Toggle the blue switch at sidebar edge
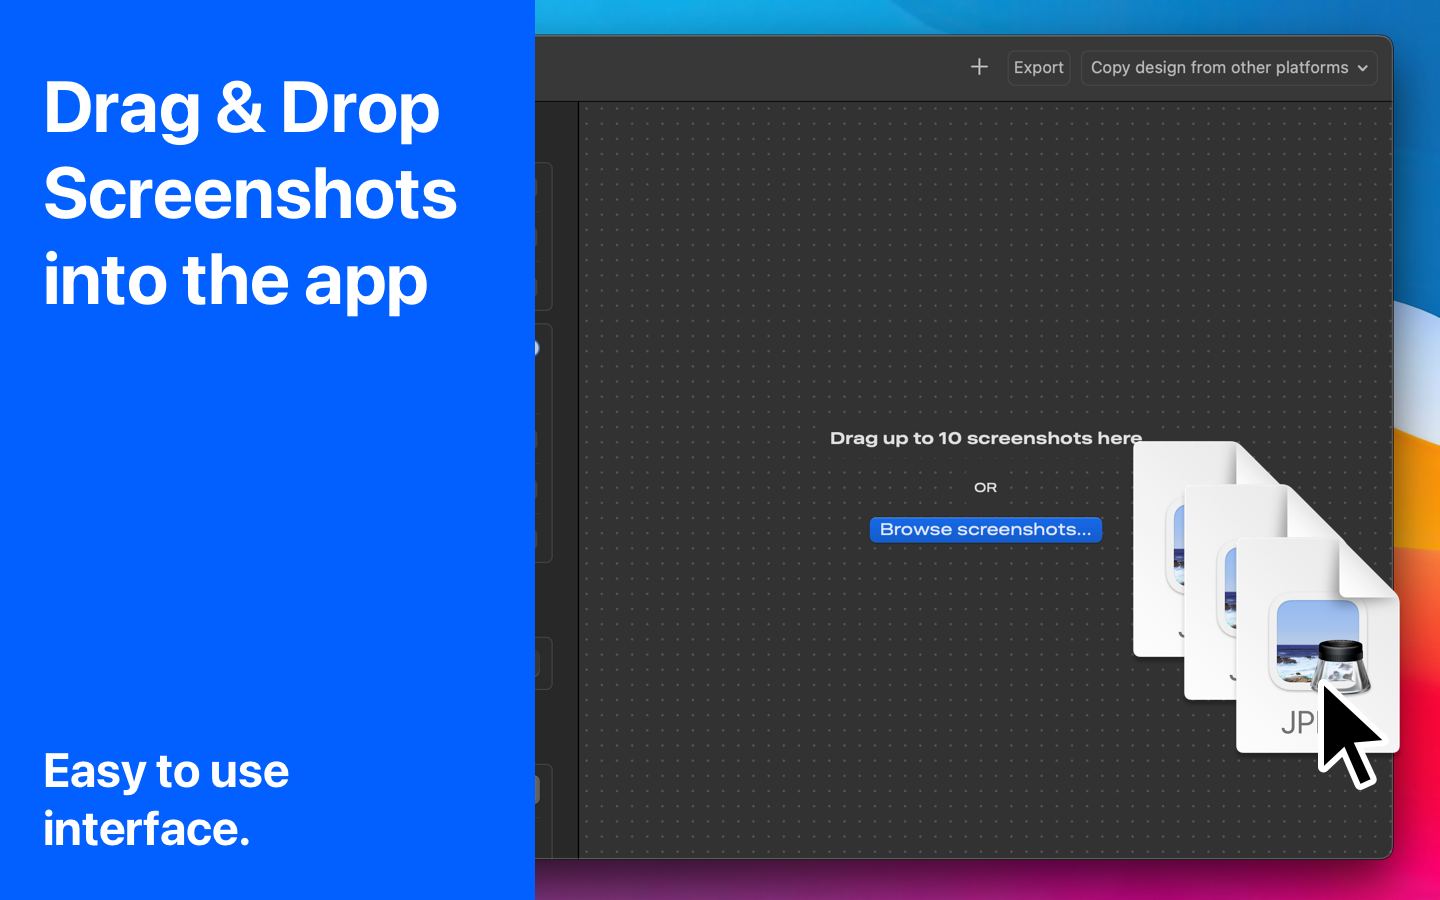Viewport: 1440px width, 900px height. pyautogui.click(x=537, y=348)
